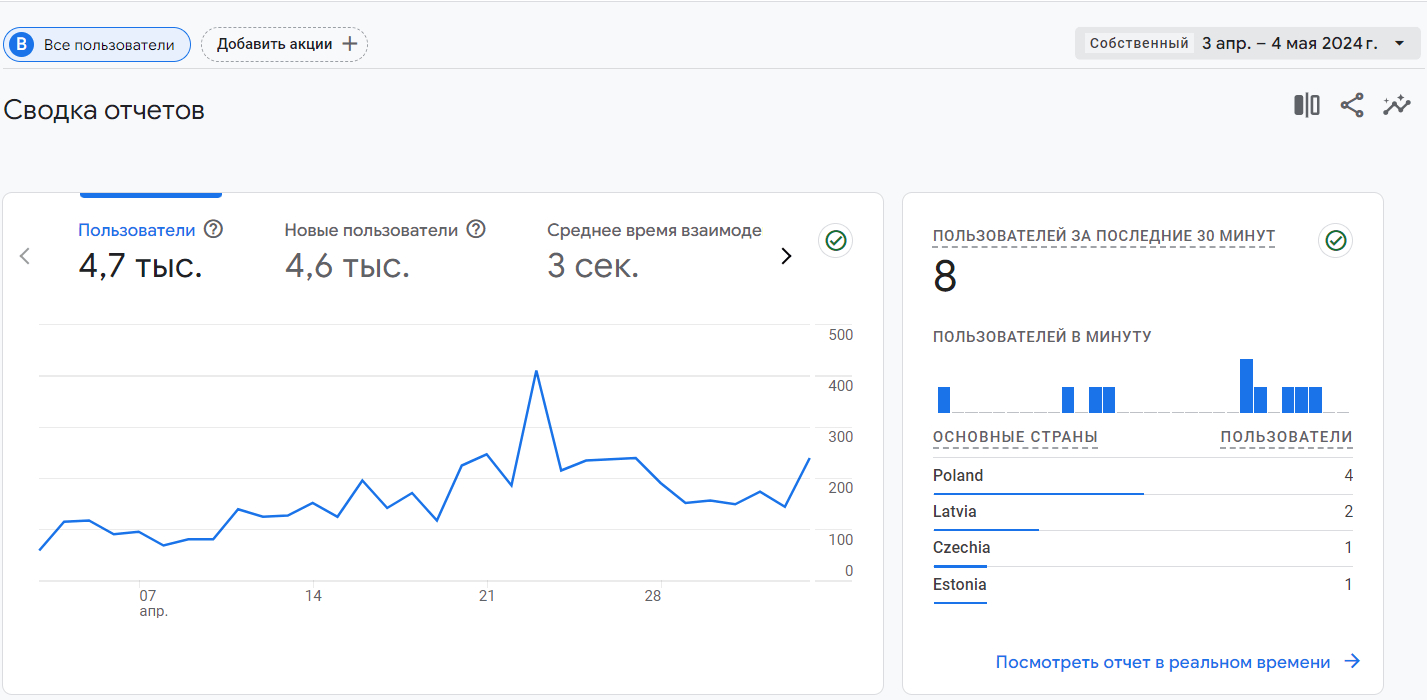Open the Insights sparkle icon
The height and width of the screenshot is (700, 1427).
[x=1396, y=105]
